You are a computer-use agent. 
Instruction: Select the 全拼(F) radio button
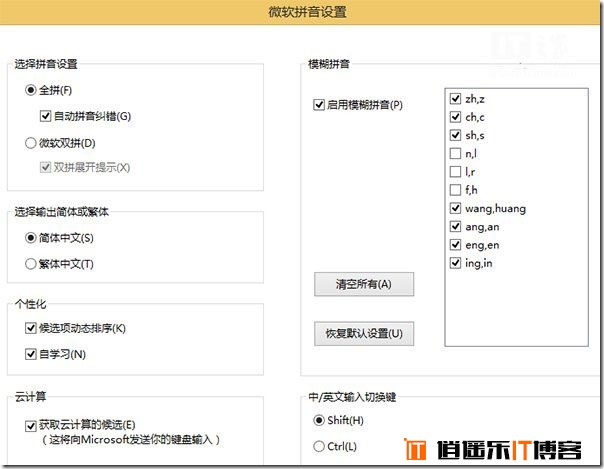tap(30, 90)
